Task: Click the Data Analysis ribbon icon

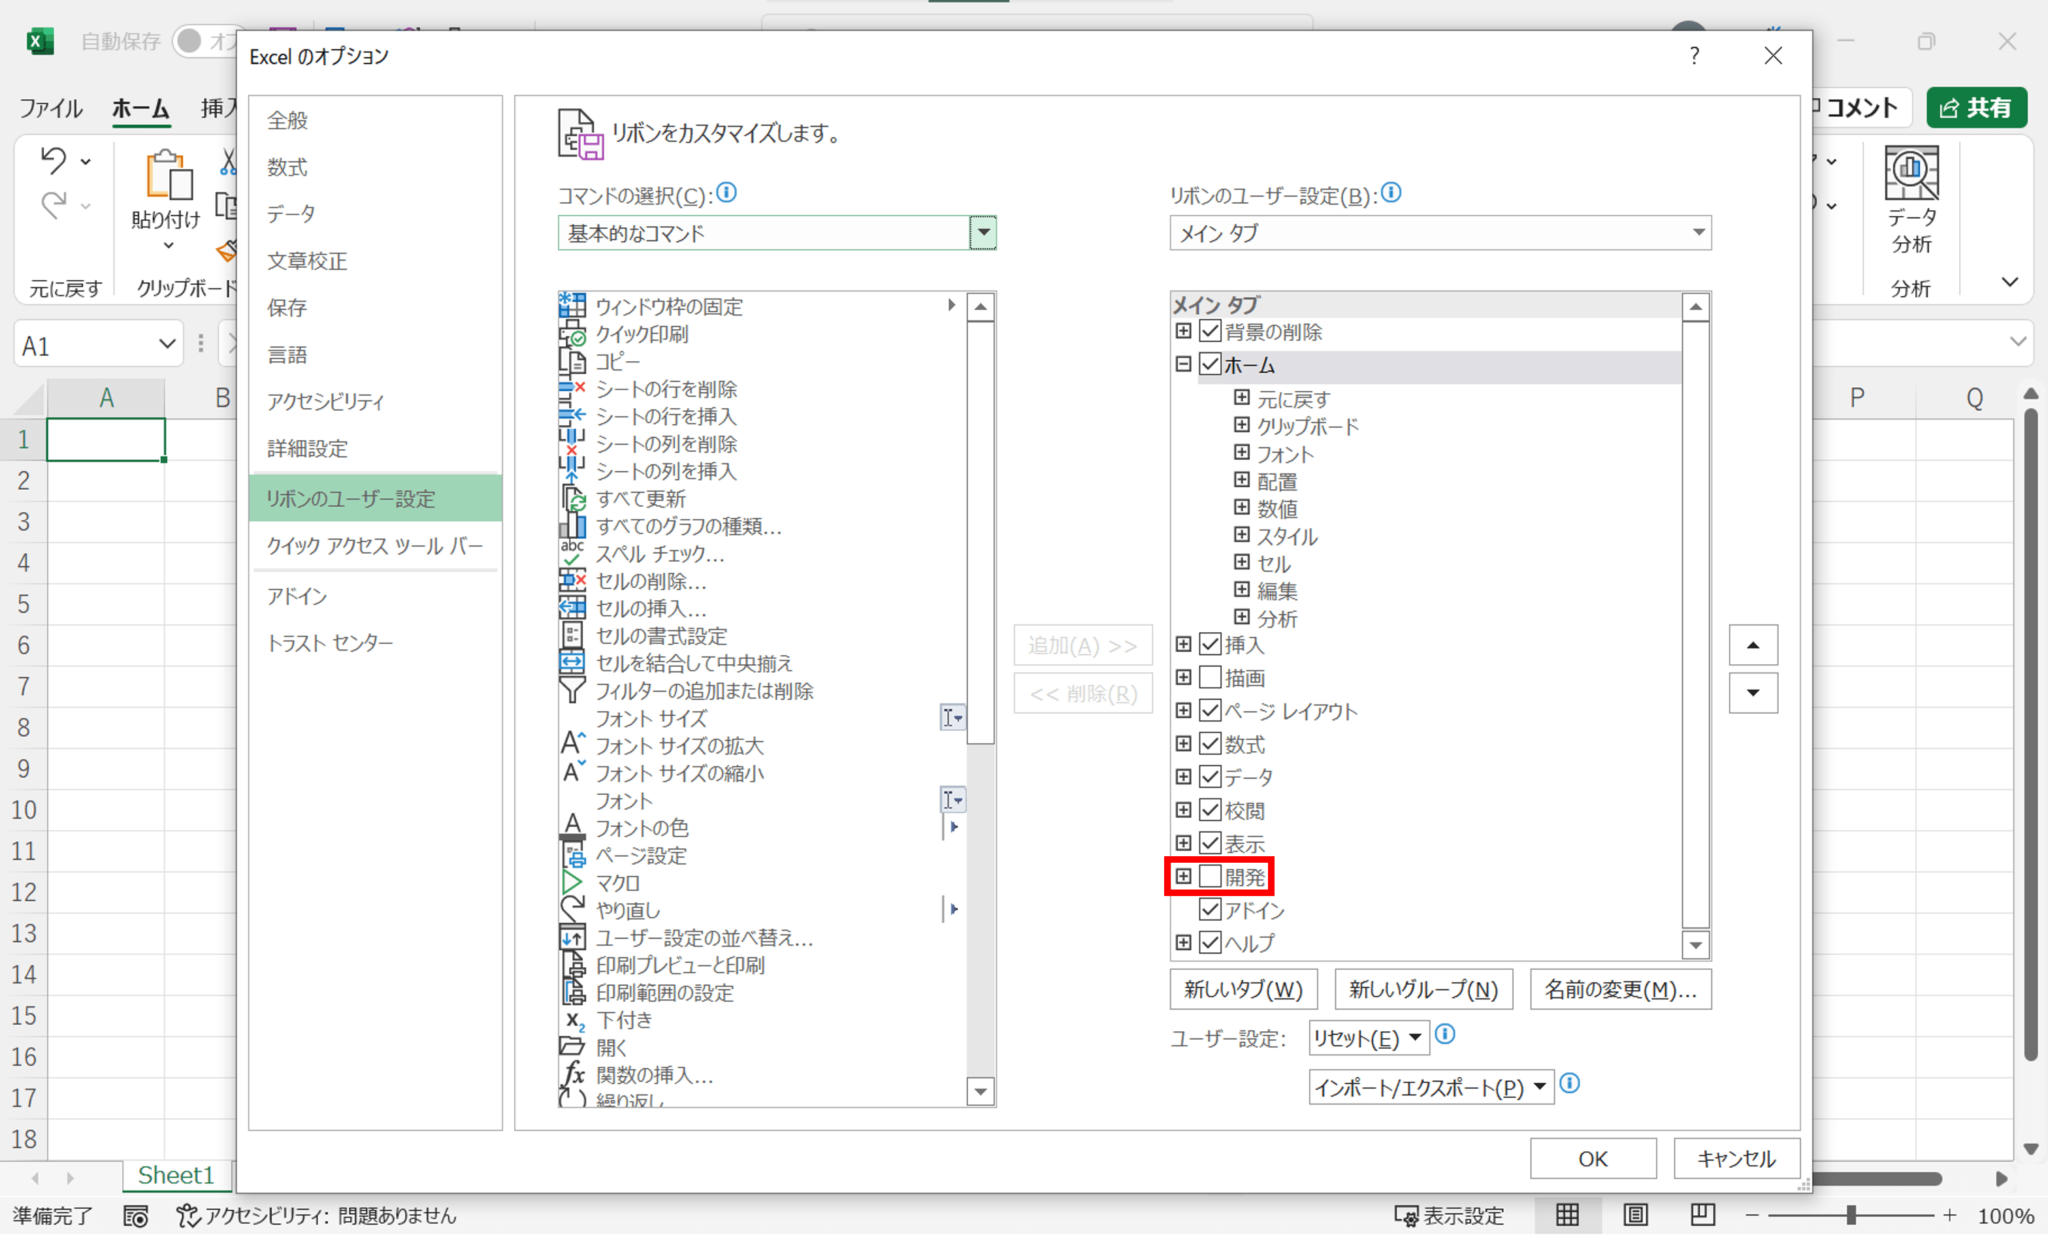Action: tap(1911, 174)
